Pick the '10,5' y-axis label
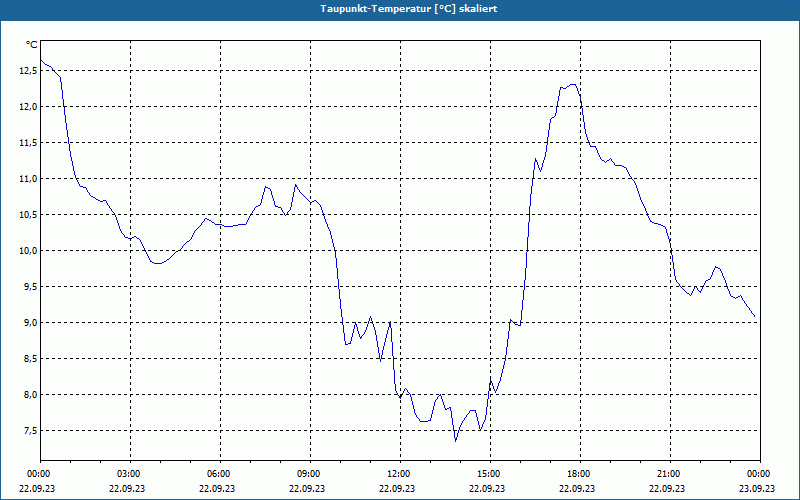Image resolution: width=800 pixels, height=500 pixels. coord(28,215)
